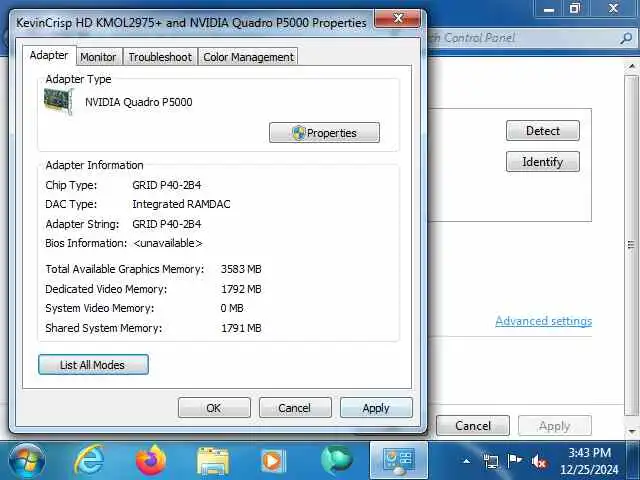Select Integrated RAMDAC text
This screenshot has height=480, width=640.
(x=181, y=204)
